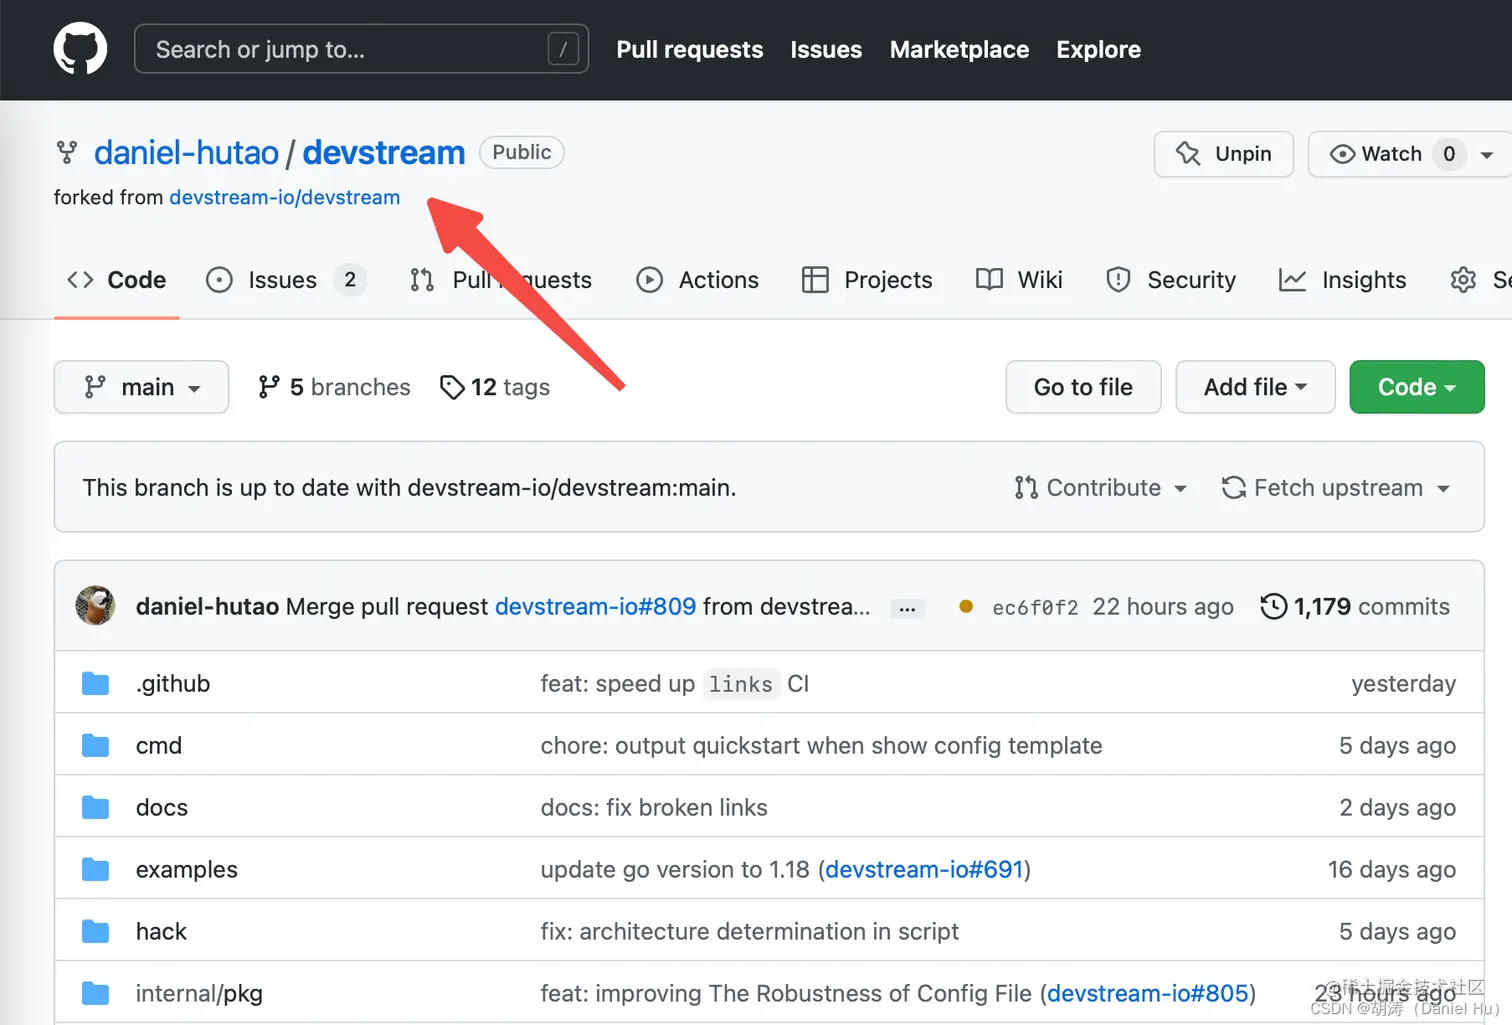Click the commit history clock icon

click(1272, 606)
